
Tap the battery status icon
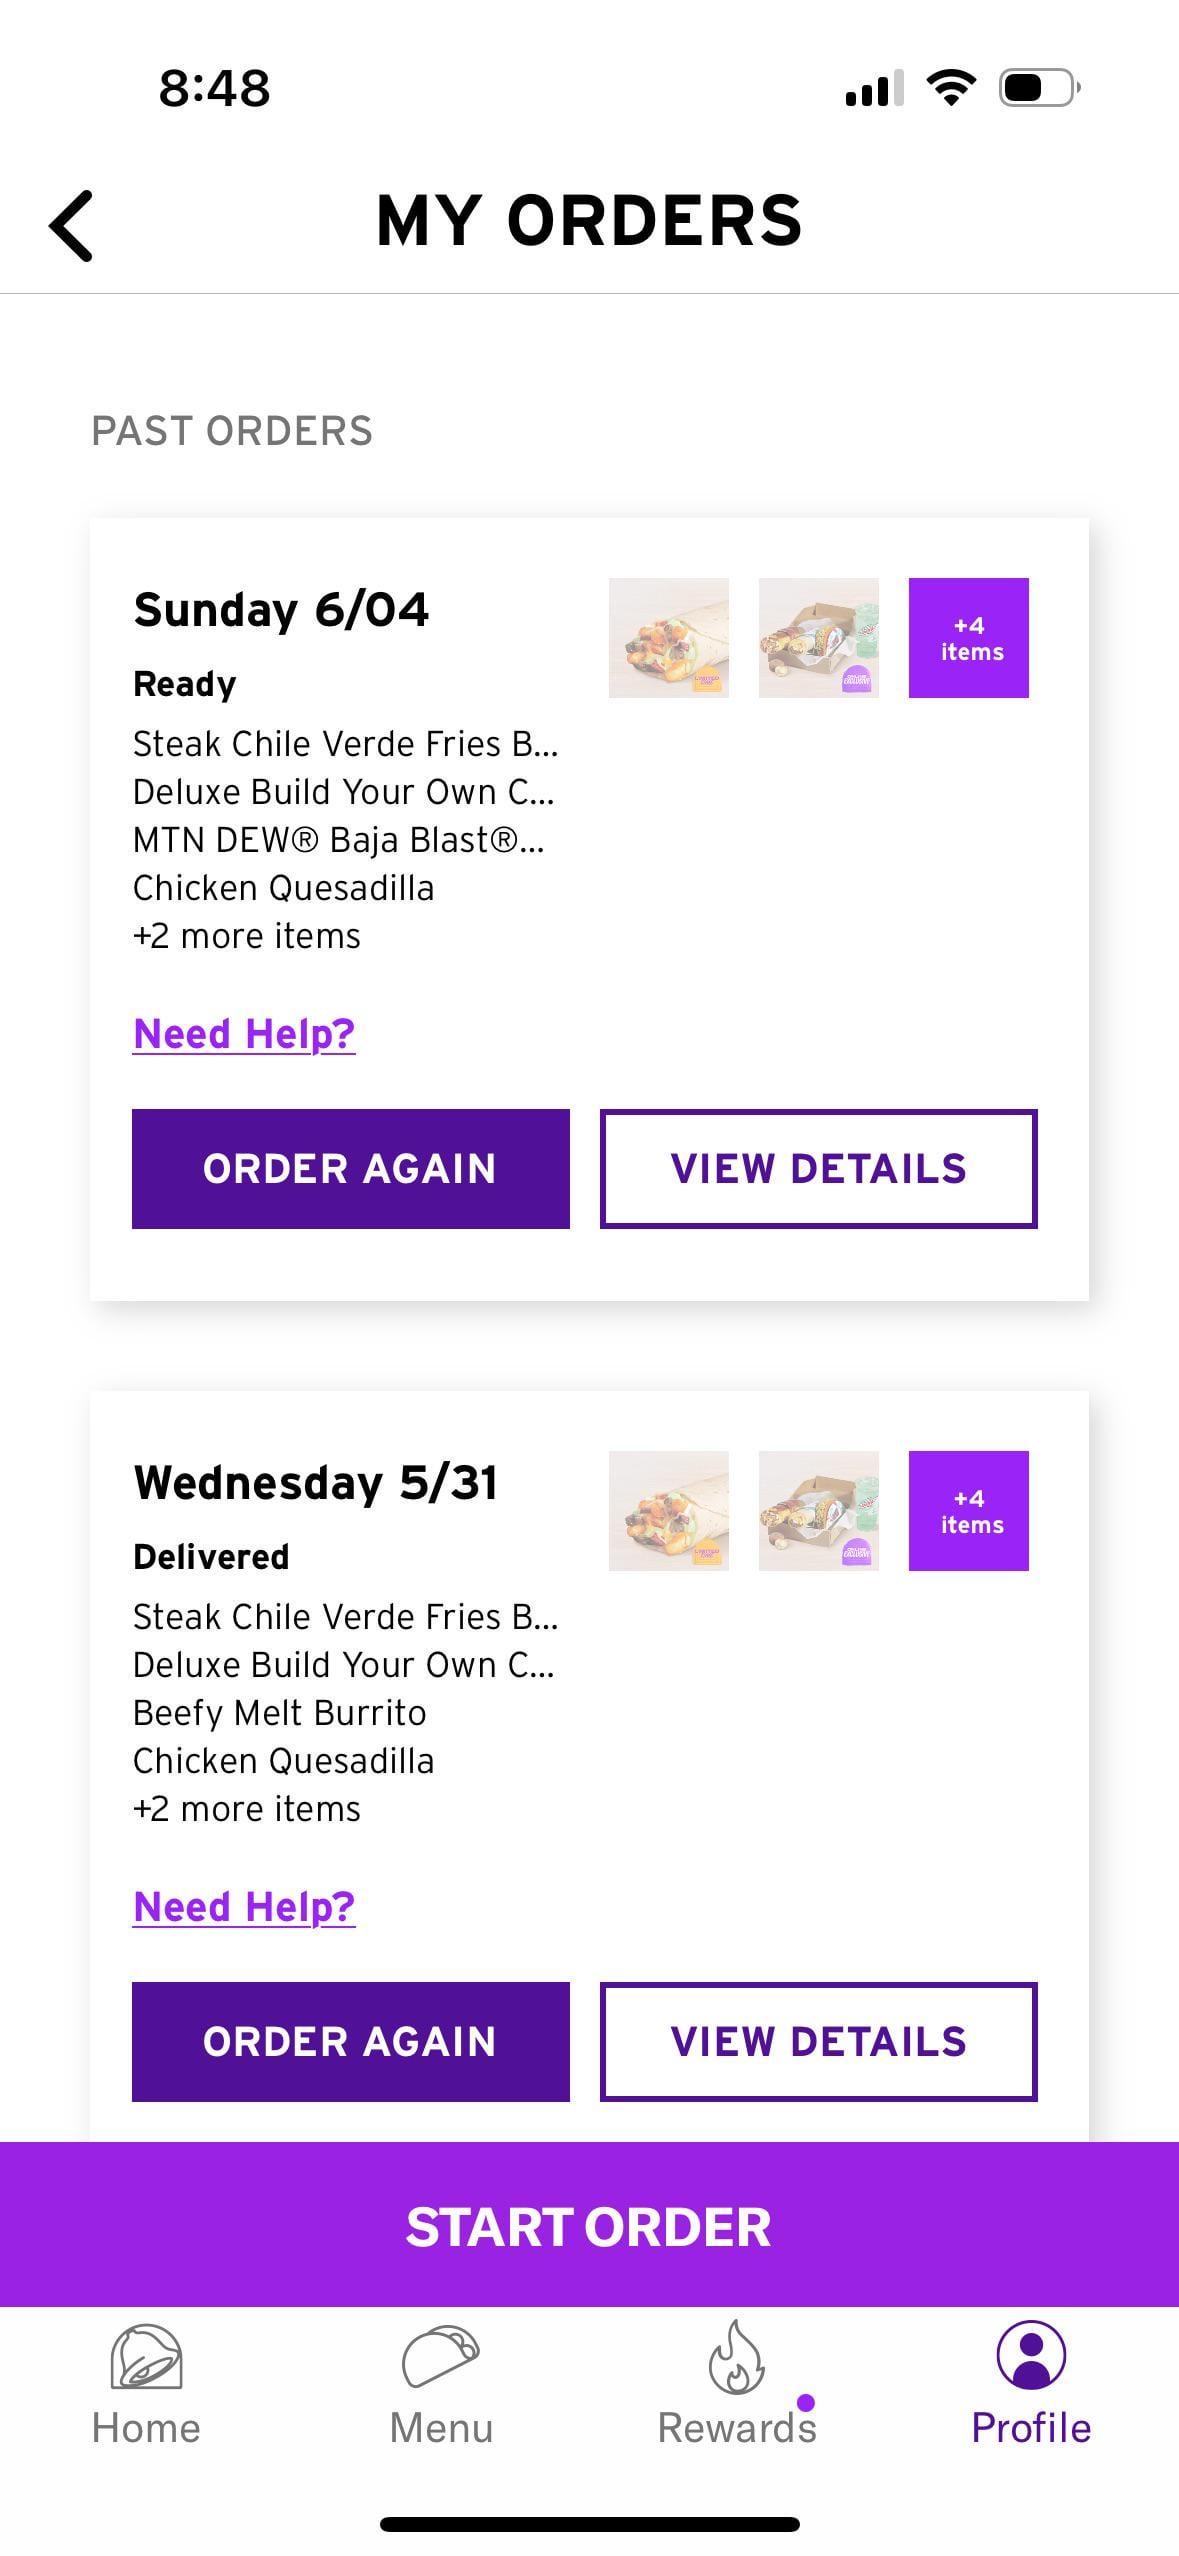coord(1040,88)
